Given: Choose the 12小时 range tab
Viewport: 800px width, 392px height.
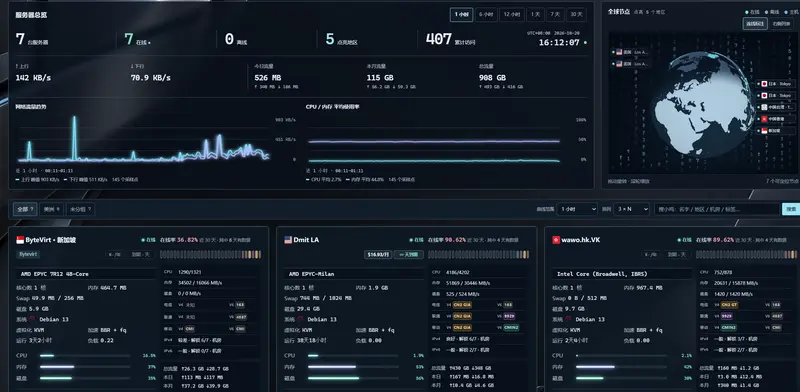Looking at the screenshot, I should [x=512, y=15].
